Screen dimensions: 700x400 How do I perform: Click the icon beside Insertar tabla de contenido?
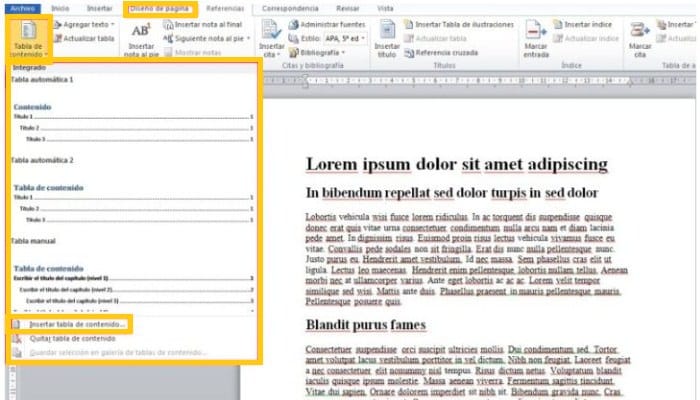[17, 324]
